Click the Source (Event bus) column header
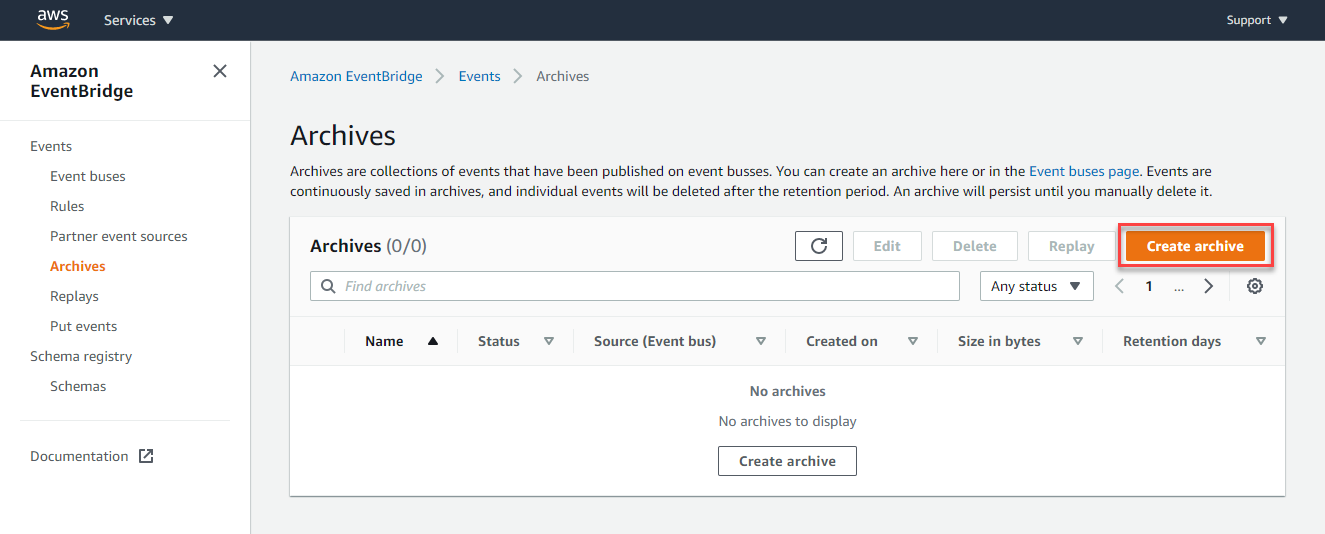This screenshot has height=534, width=1325. click(655, 341)
